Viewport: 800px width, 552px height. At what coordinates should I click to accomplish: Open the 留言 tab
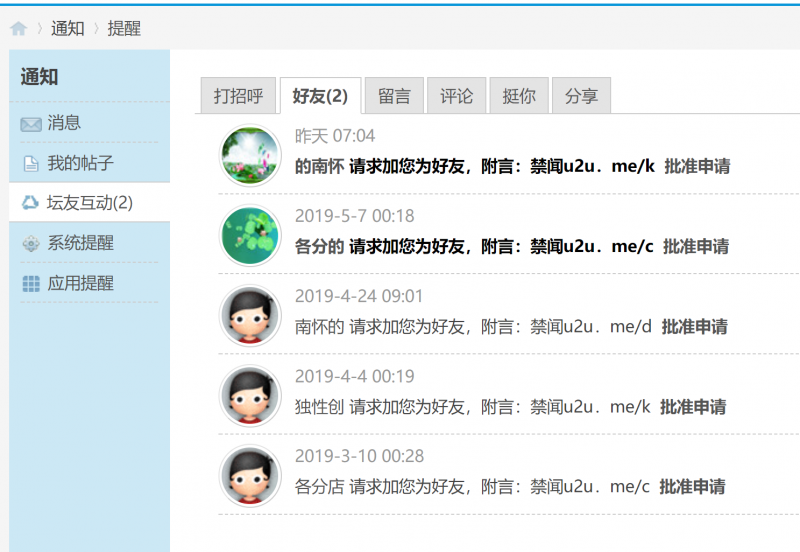394,96
